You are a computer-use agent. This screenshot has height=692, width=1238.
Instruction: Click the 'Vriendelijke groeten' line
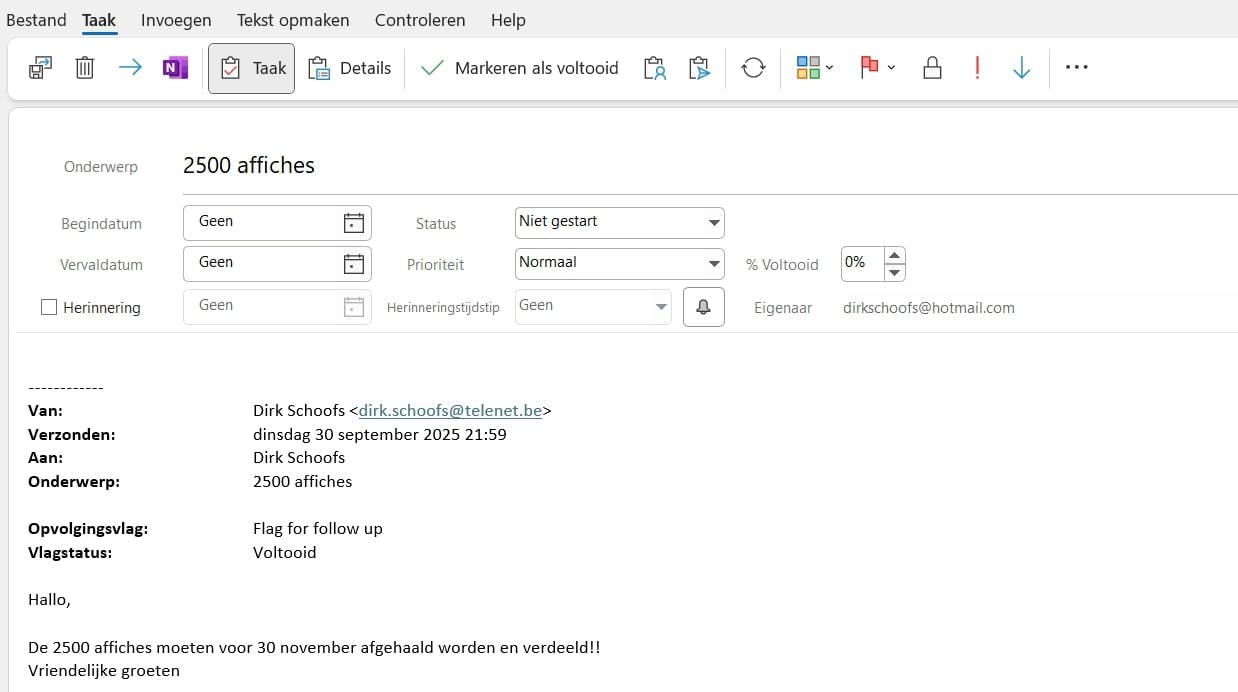pos(104,670)
